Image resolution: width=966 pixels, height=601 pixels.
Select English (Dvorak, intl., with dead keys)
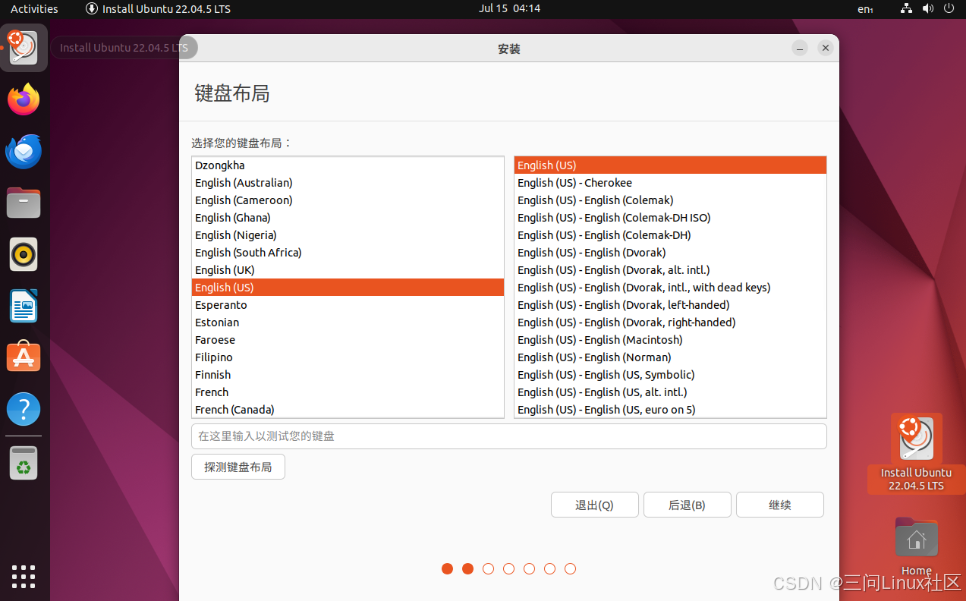click(670, 288)
